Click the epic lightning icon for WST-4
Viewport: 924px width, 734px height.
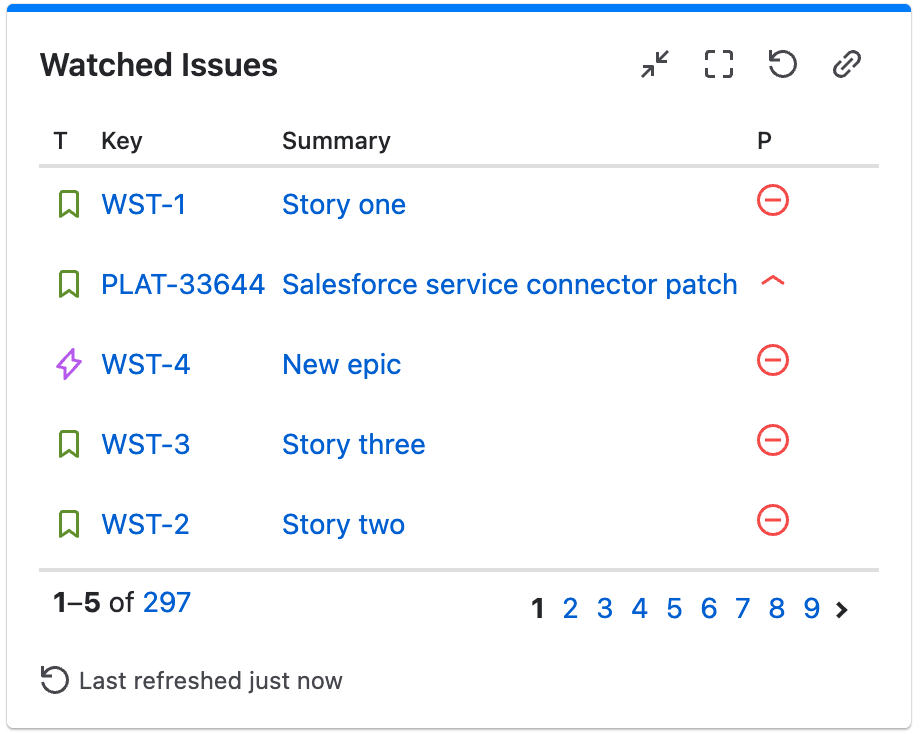[x=69, y=364]
